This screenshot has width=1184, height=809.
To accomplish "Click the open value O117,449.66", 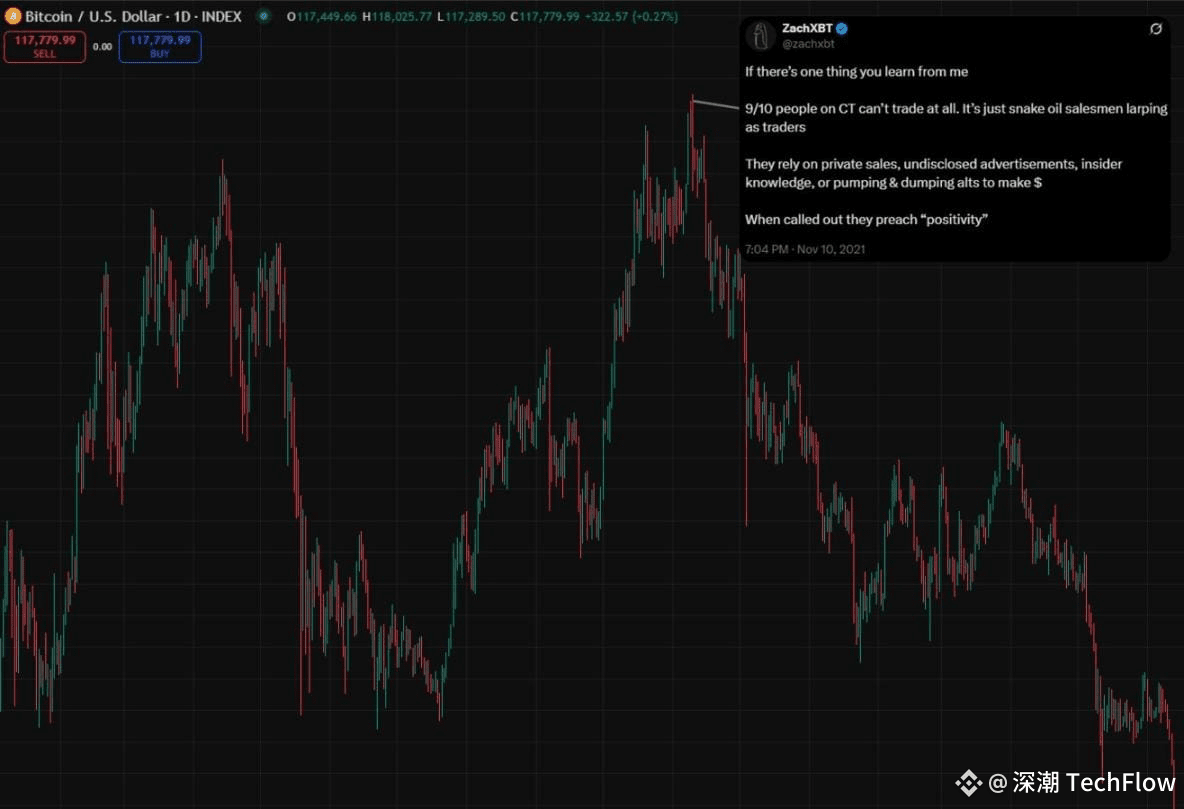I will (x=322, y=16).
